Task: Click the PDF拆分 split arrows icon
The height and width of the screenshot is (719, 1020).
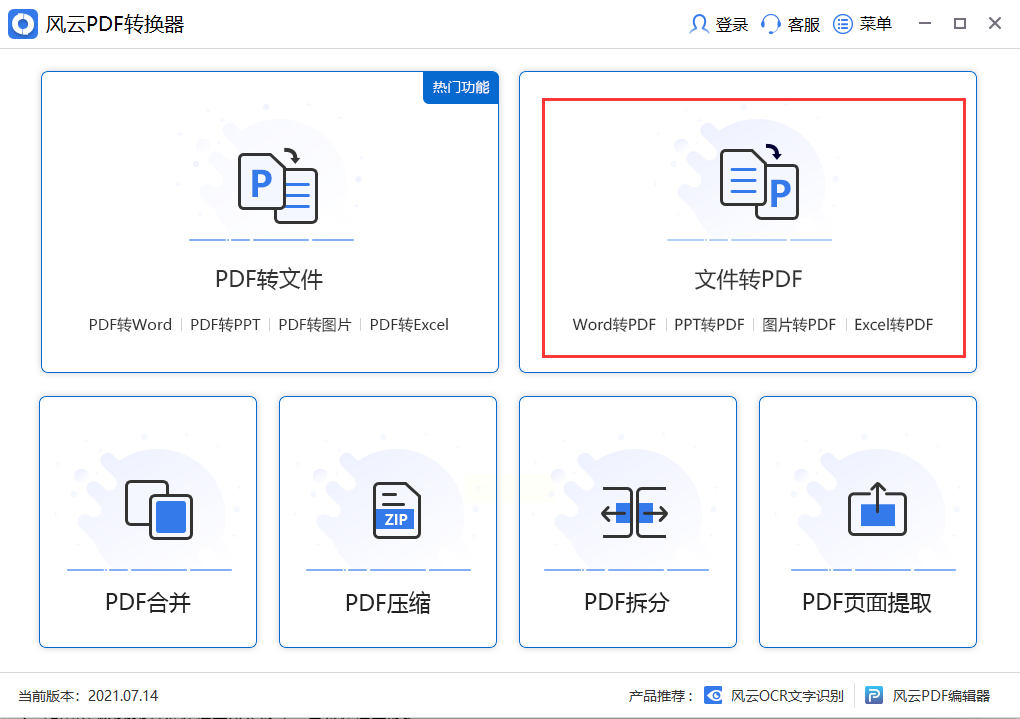Action: click(x=634, y=512)
